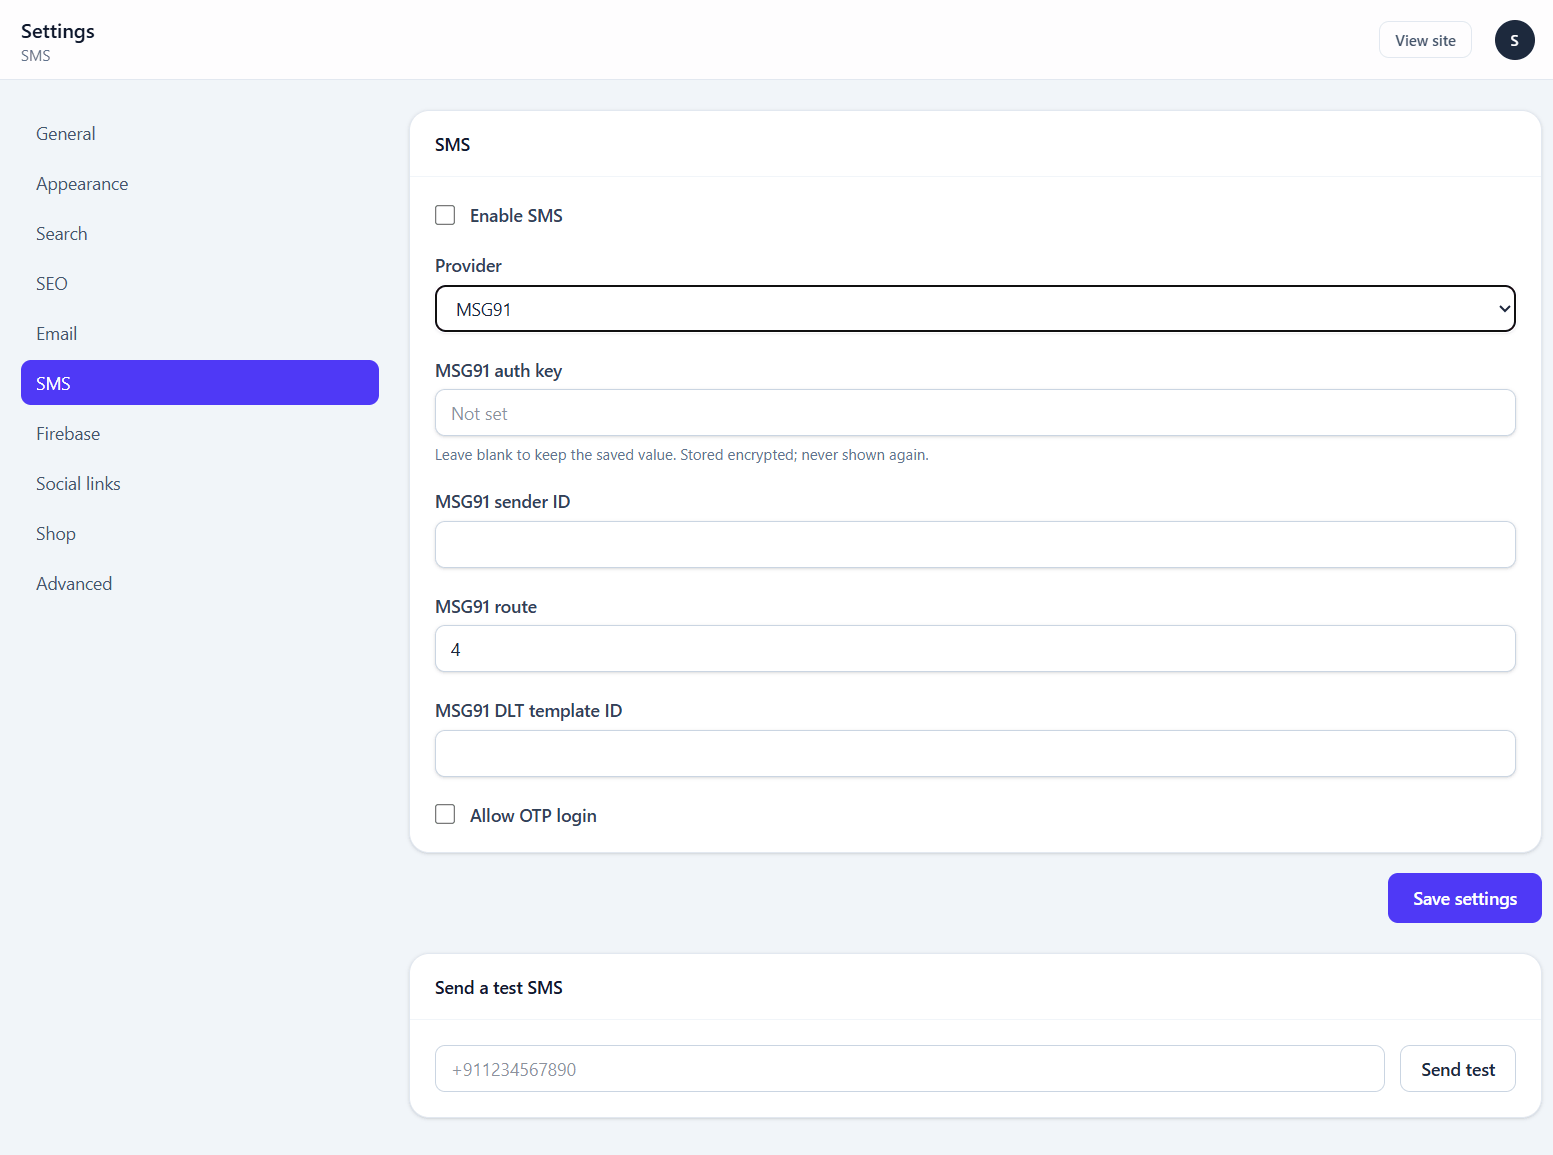Open the user avatar menu 'S'

[1514, 40]
